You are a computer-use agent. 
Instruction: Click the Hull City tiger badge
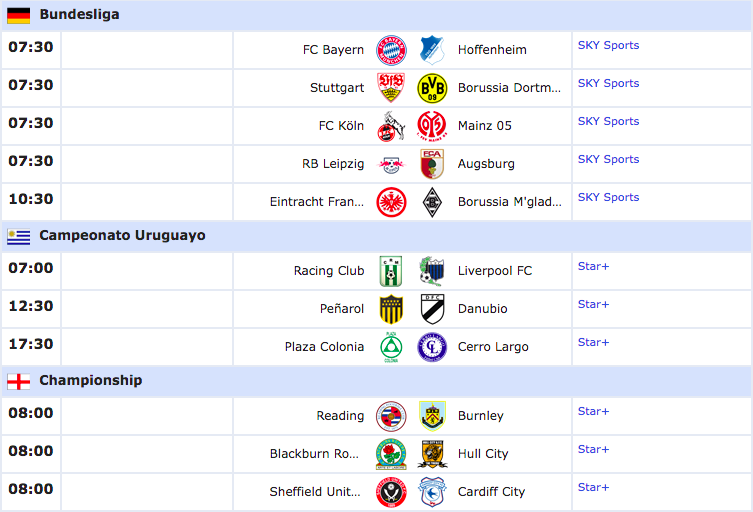click(432, 454)
